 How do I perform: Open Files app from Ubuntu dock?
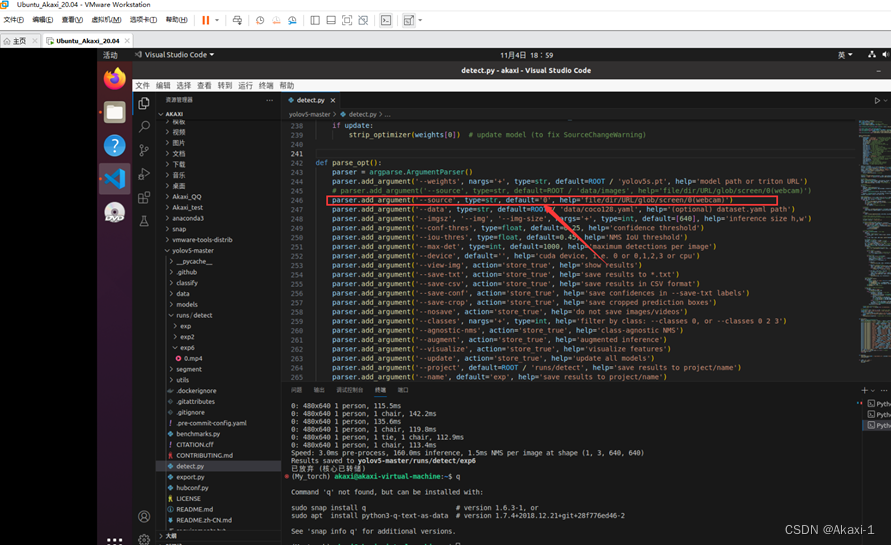(115, 112)
